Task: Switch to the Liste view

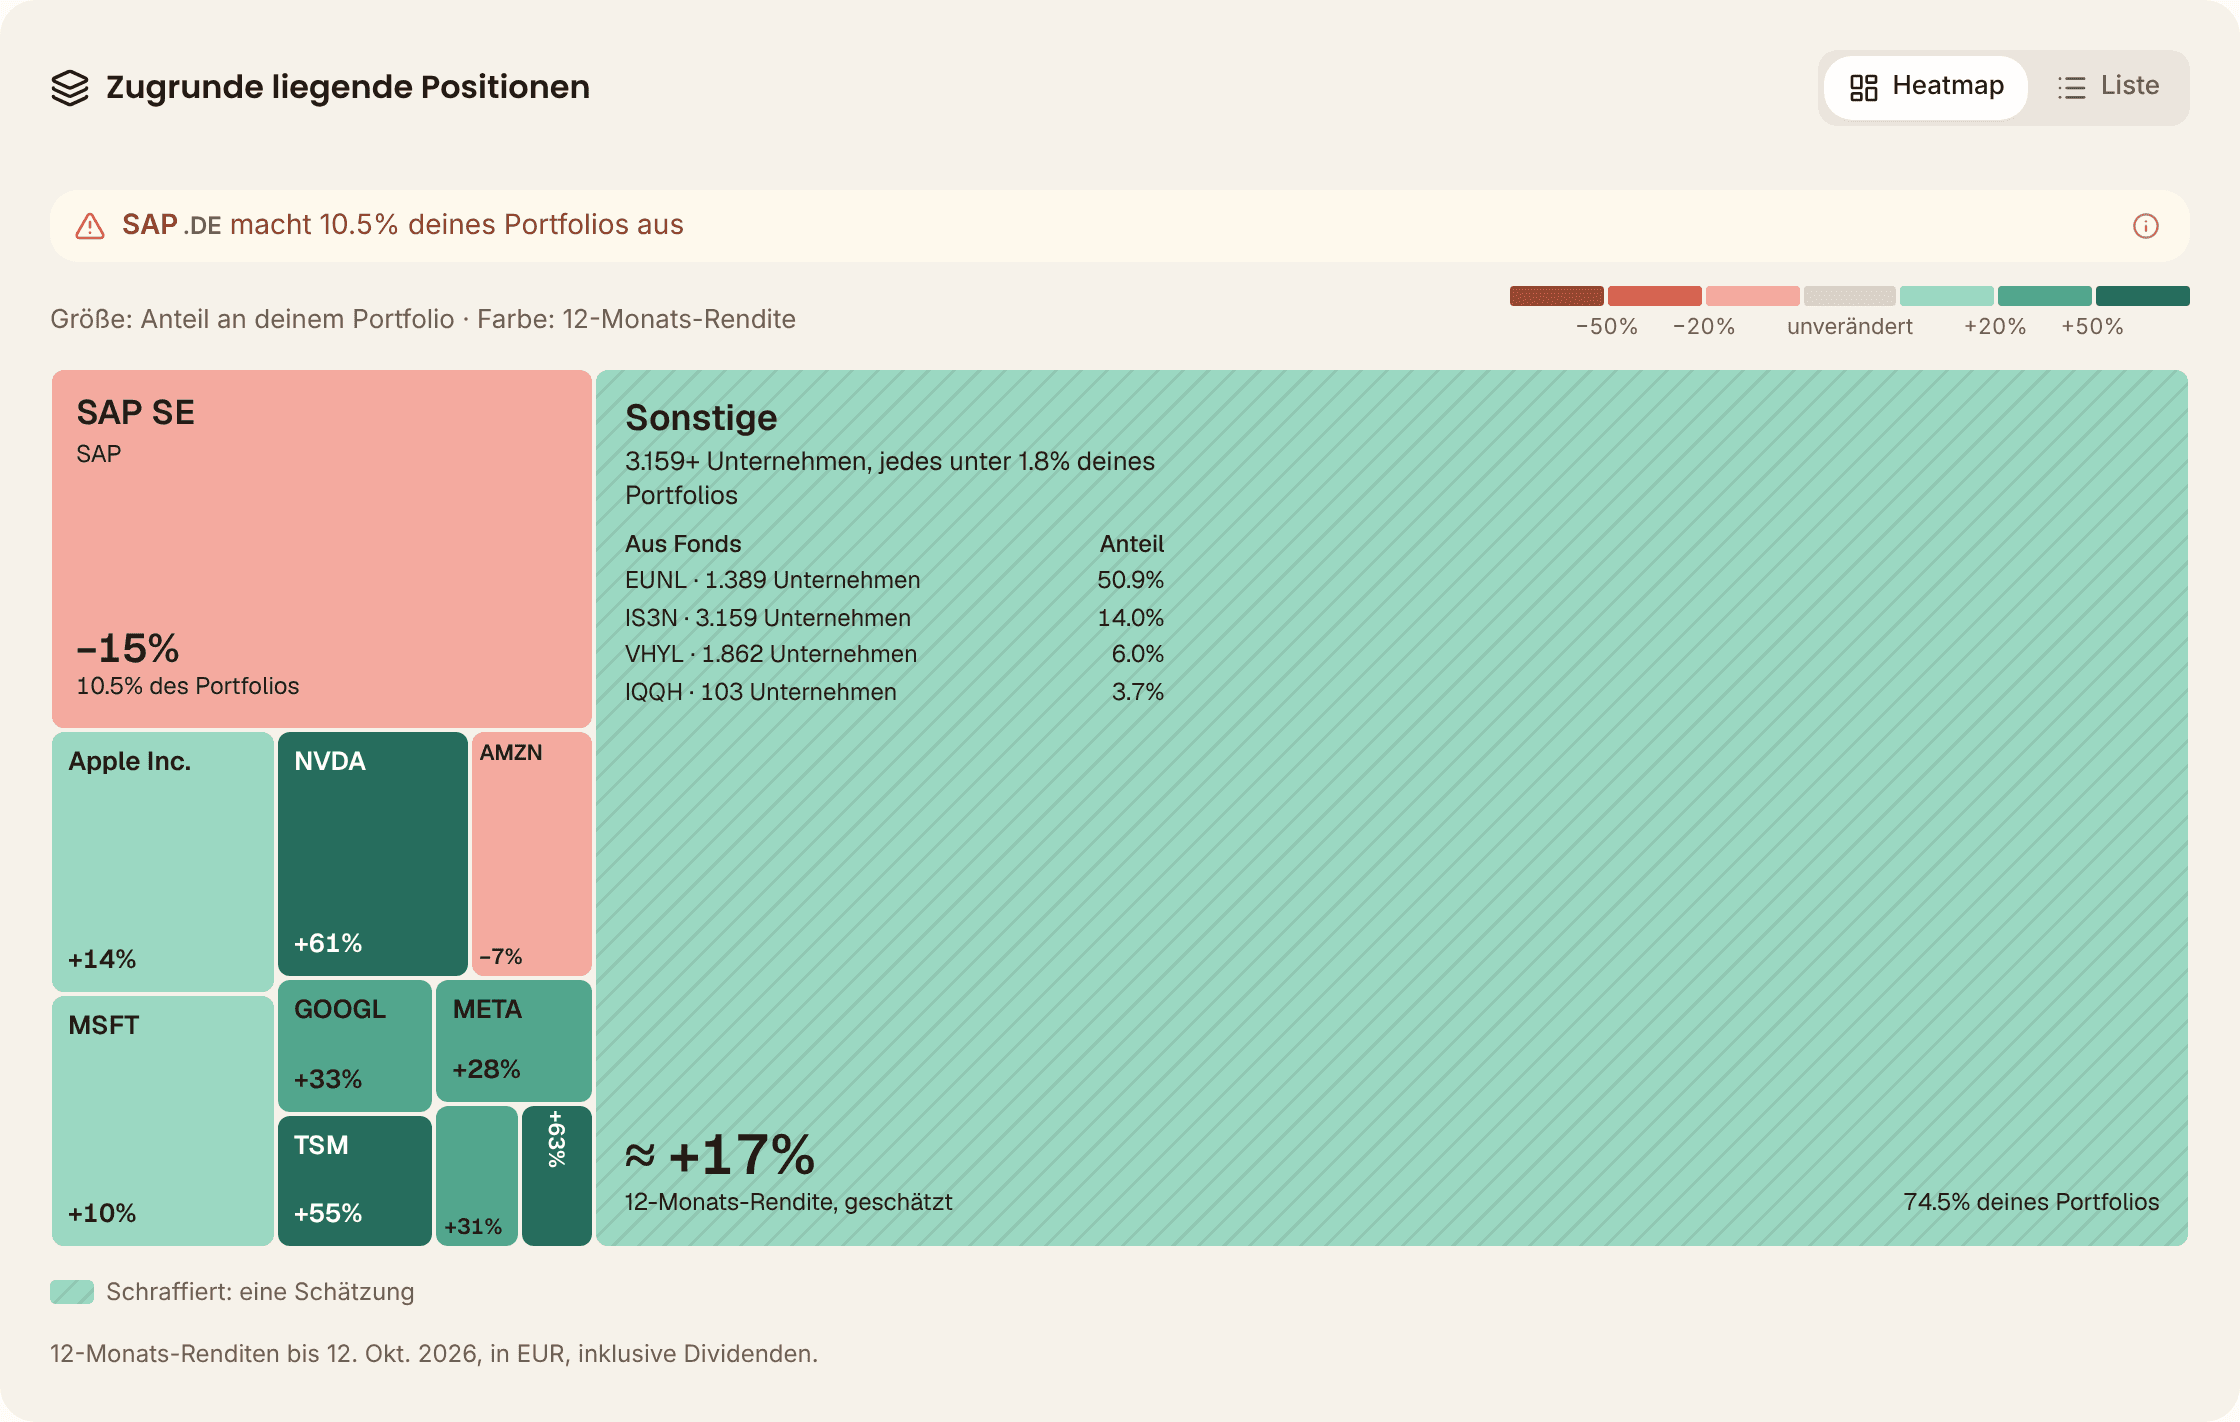Action: coord(2108,87)
